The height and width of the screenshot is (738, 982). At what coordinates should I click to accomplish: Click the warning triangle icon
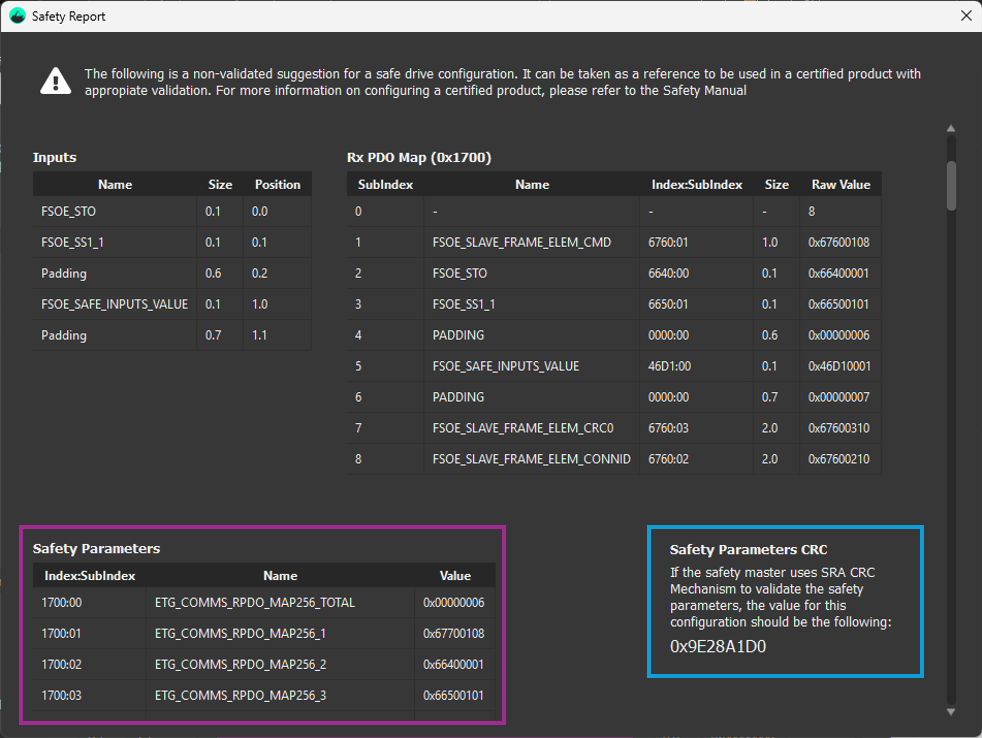pos(55,81)
